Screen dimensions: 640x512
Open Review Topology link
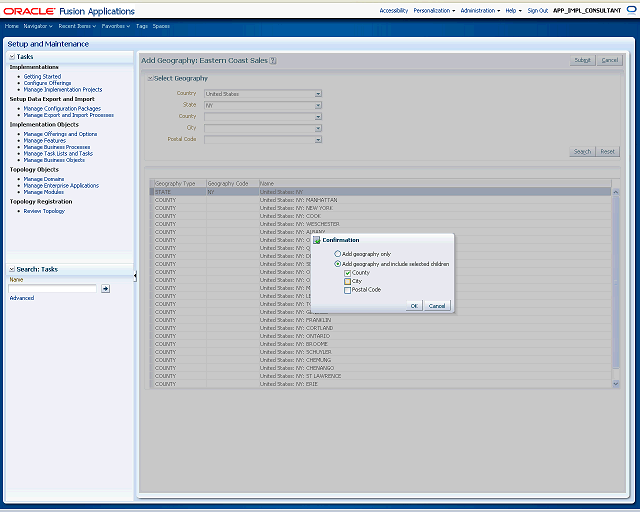pyautogui.click(x=44, y=211)
